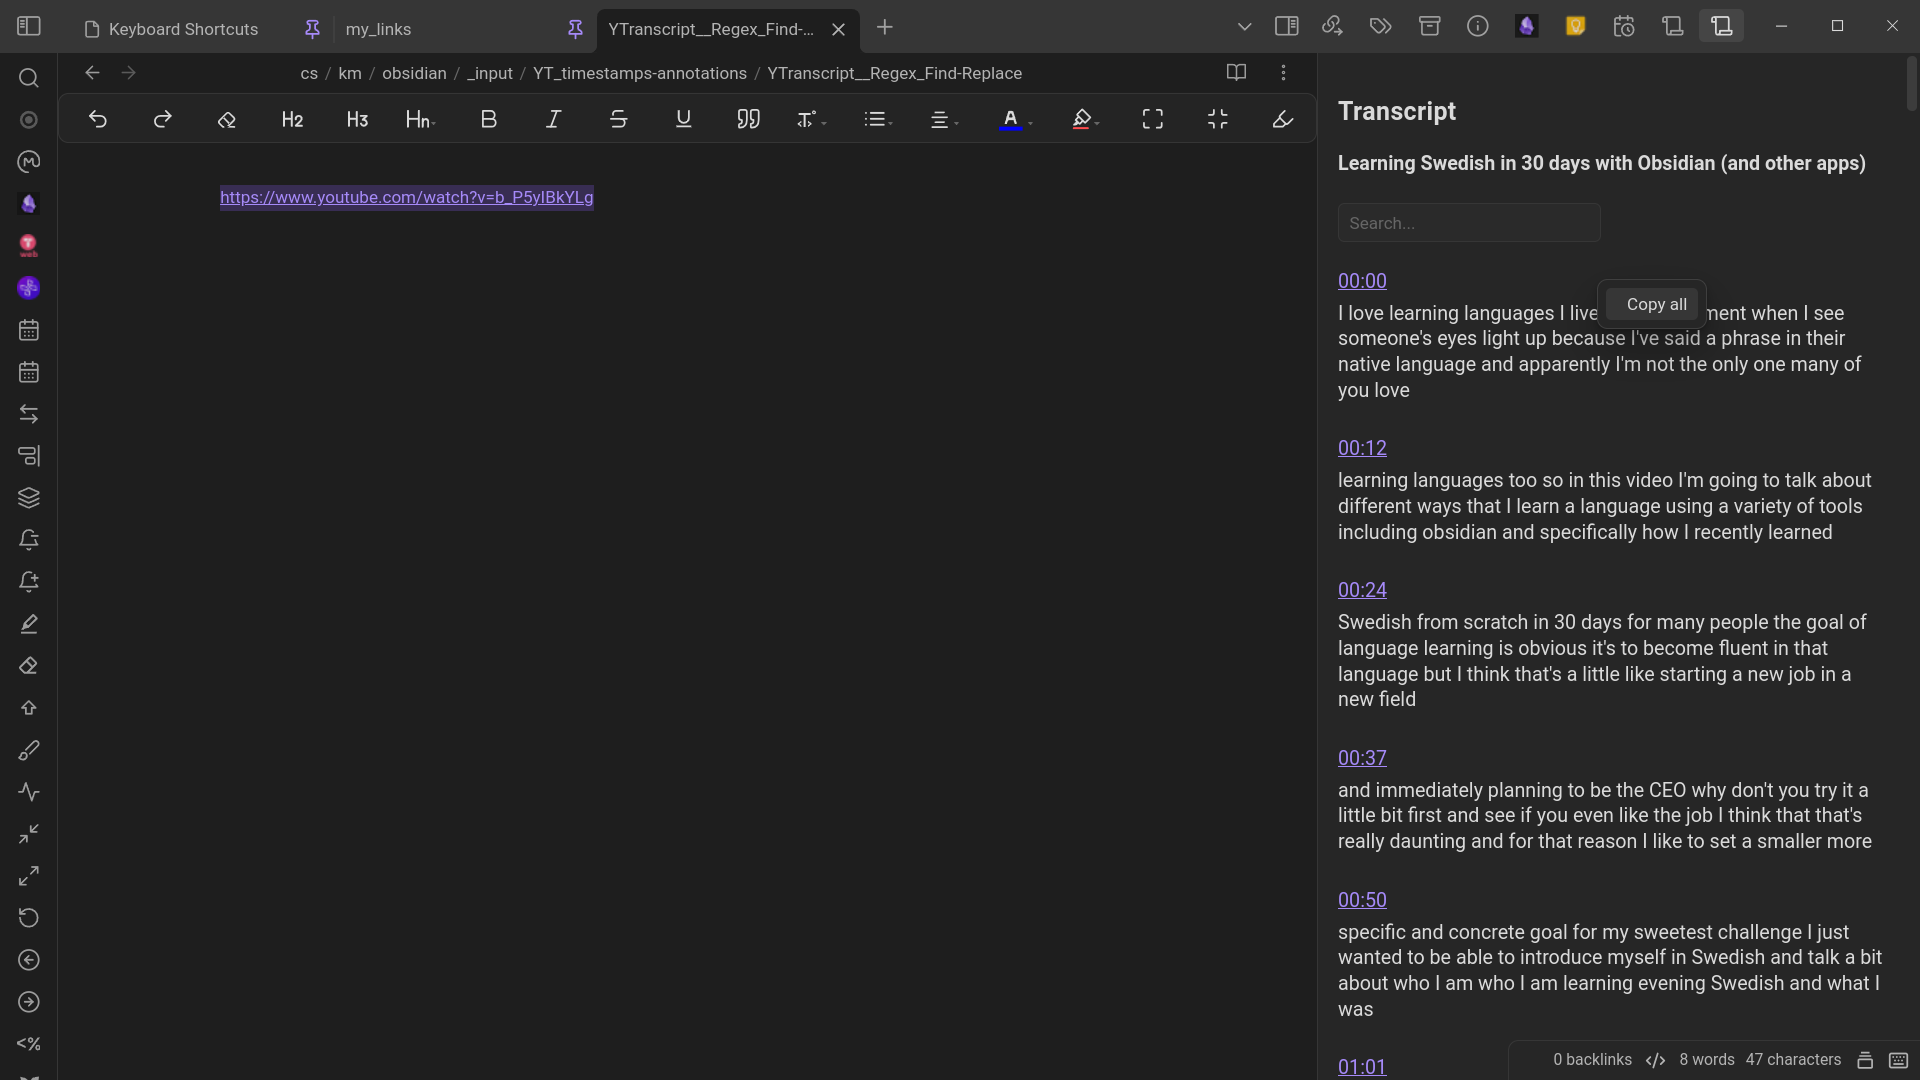Click the undo arrow in toolbar
This screenshot has width=1920, height=1080.
(x=97, y=119)
